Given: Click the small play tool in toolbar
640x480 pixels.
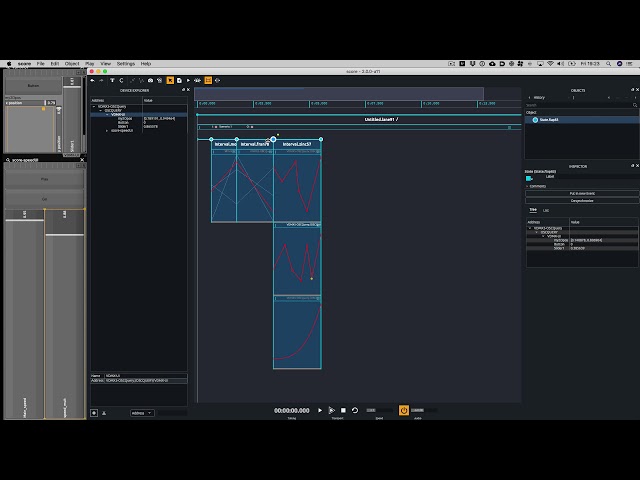Looking at the screenshot, I should [188, 80].
